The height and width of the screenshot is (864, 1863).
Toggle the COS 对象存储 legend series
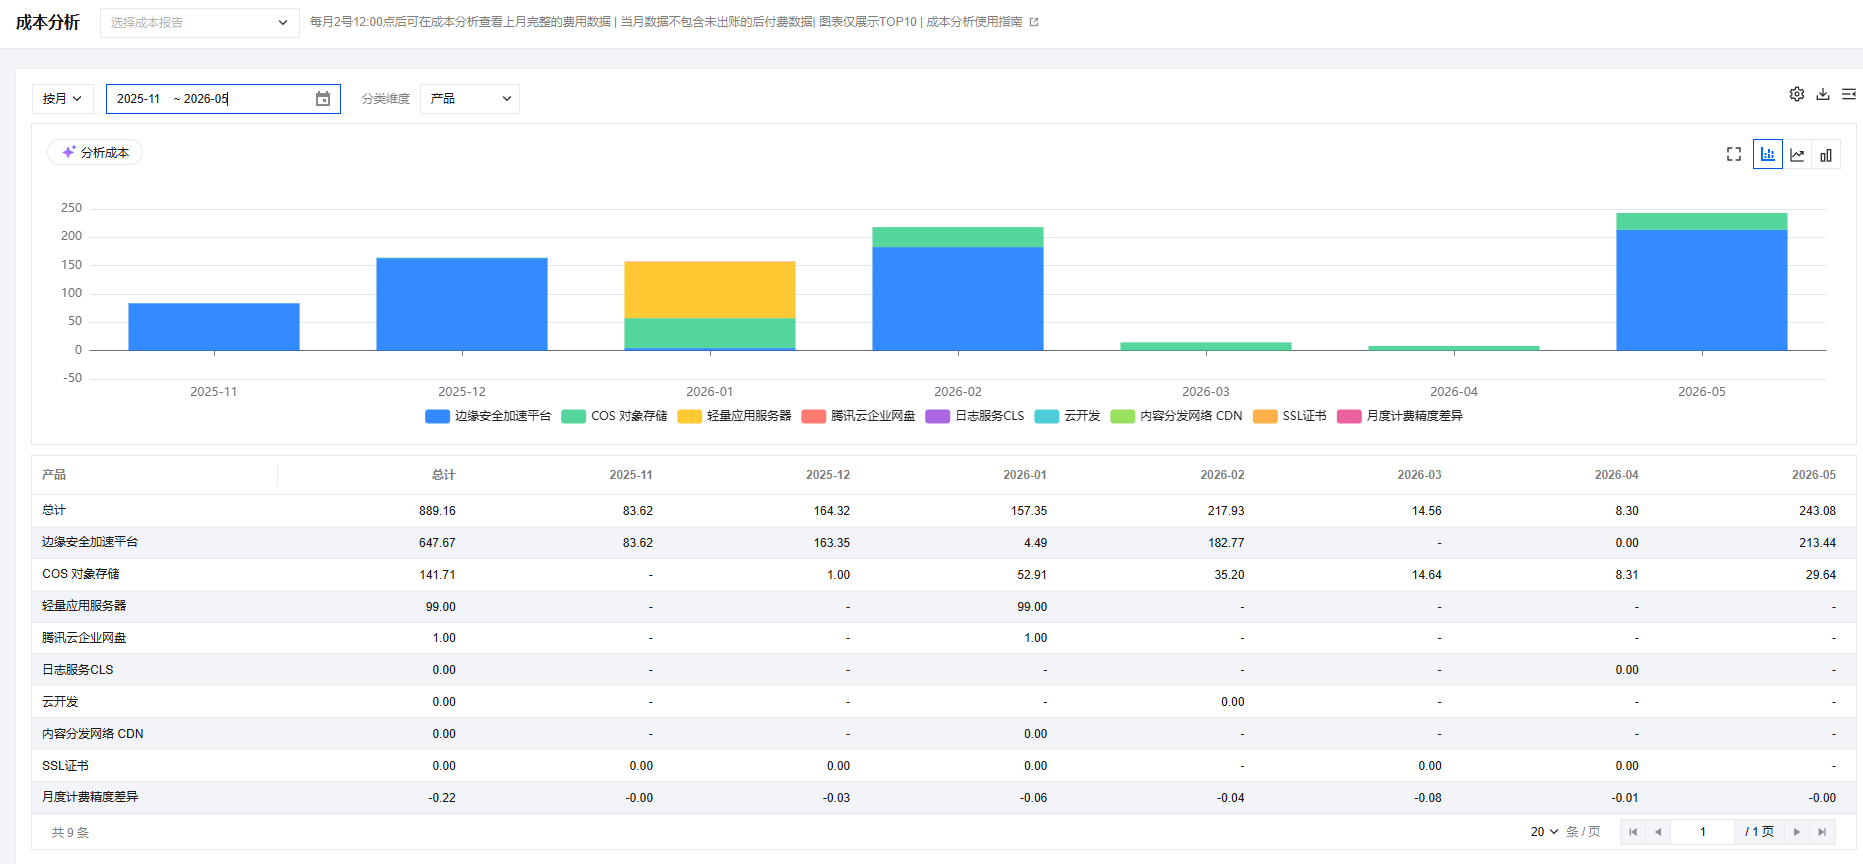pos(614,416)
